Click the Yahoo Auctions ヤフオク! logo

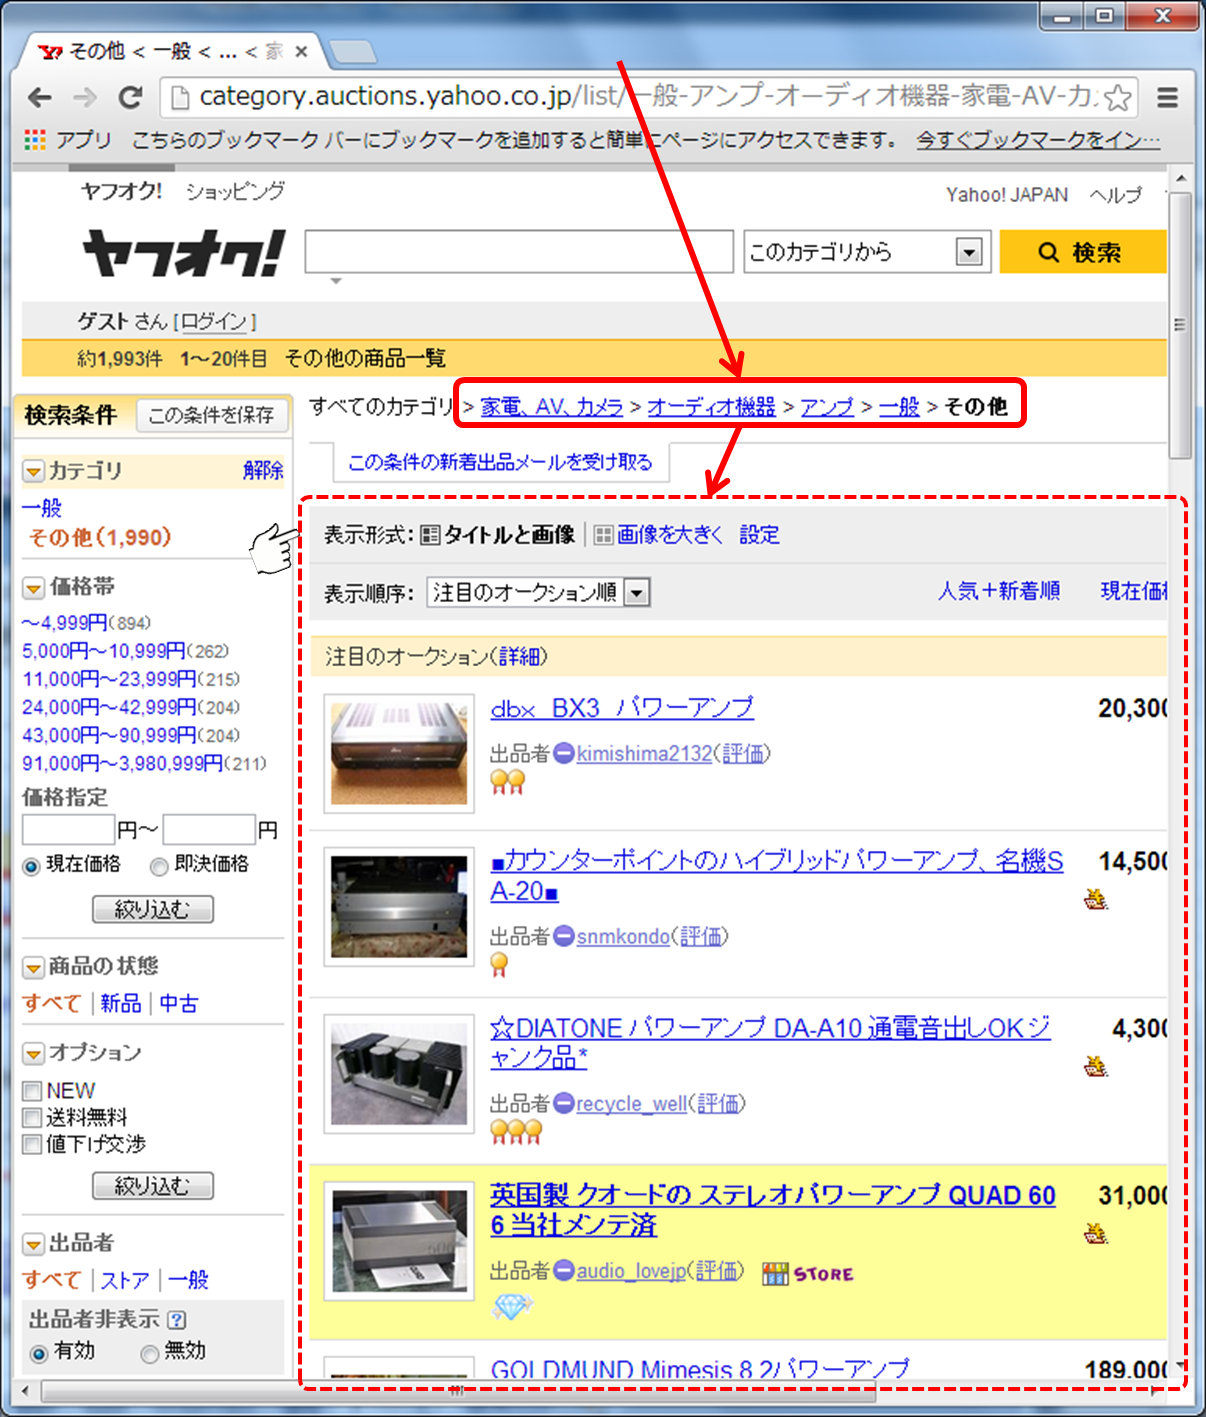[x=184, y=254]
